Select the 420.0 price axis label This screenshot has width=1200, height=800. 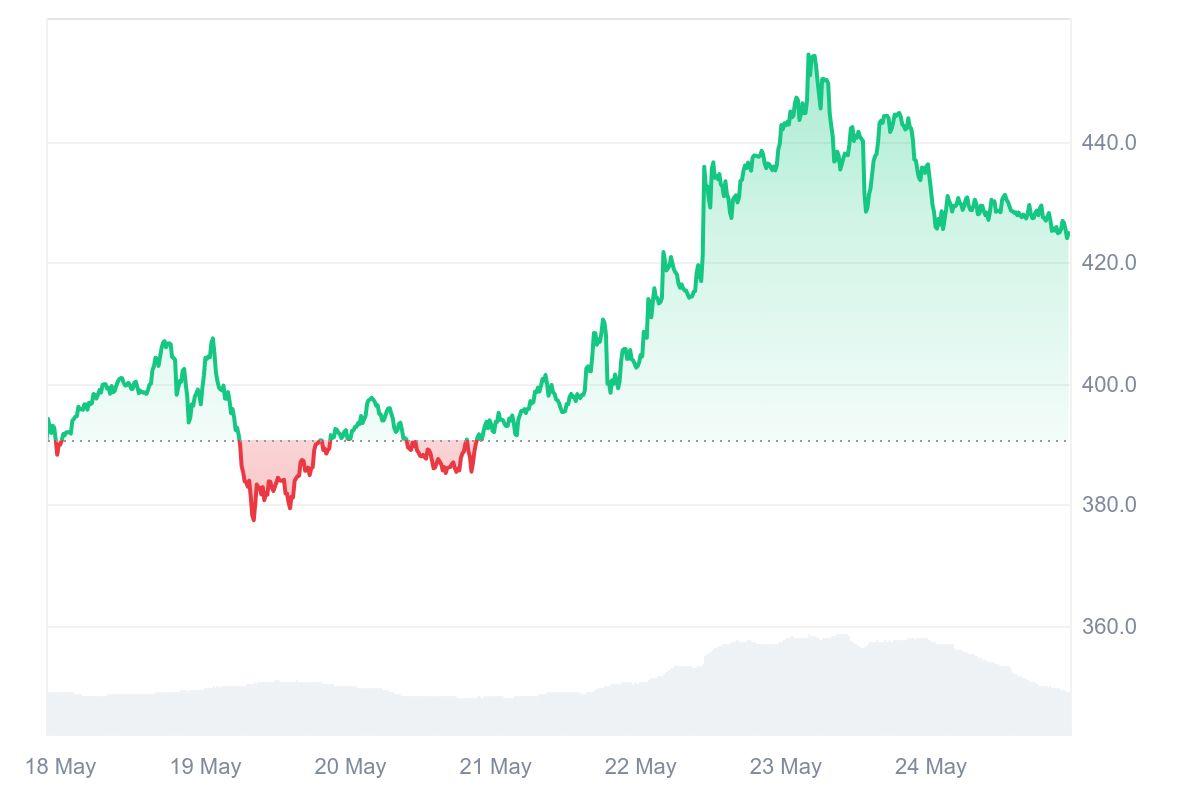(1108, 263)
